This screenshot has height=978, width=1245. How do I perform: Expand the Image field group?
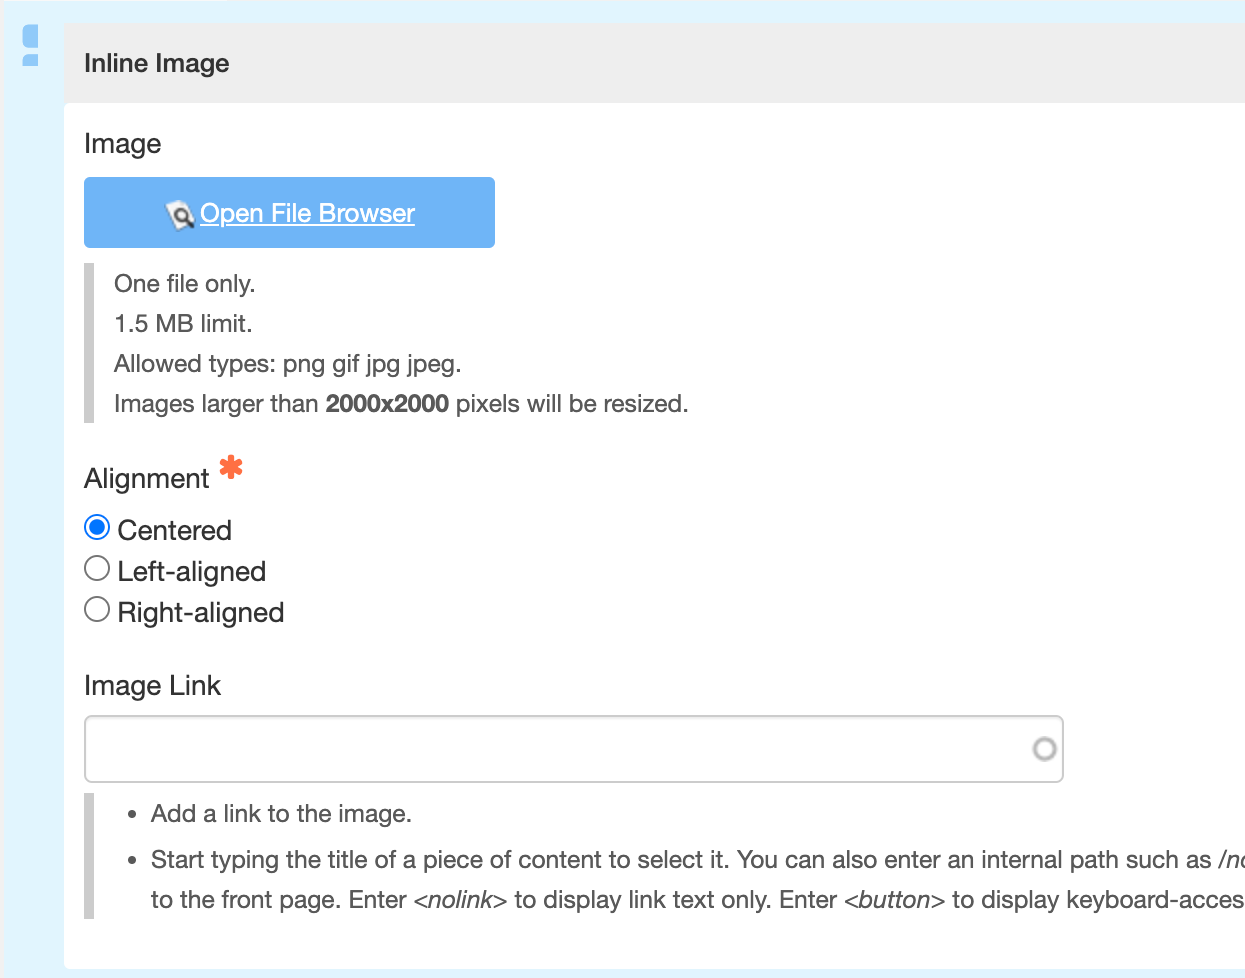point(122,143)
